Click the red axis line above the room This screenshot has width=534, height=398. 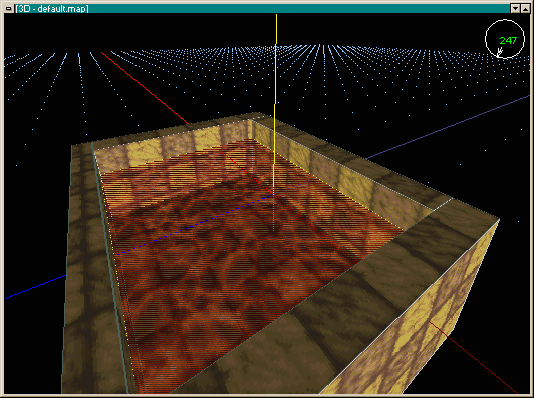pyautogui.click(x=145, y=88)
